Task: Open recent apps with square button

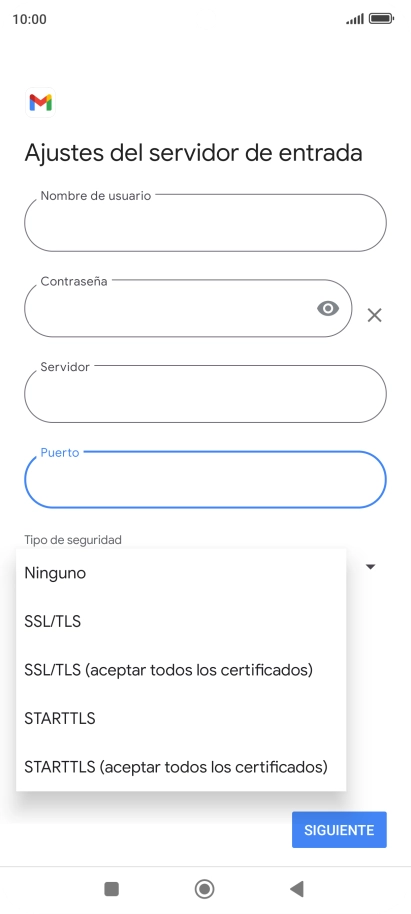Action: coord(111,889)
